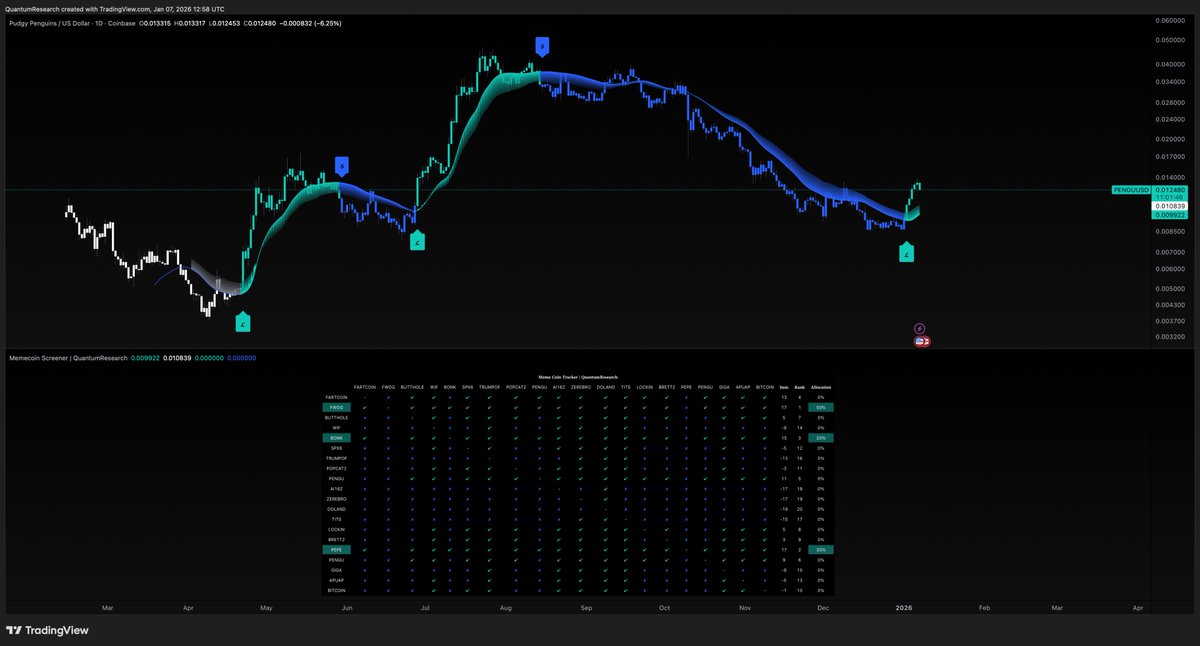The image size is (1200, 646).
Task: Click the Feb label on time axis
Action: (983, 607)
